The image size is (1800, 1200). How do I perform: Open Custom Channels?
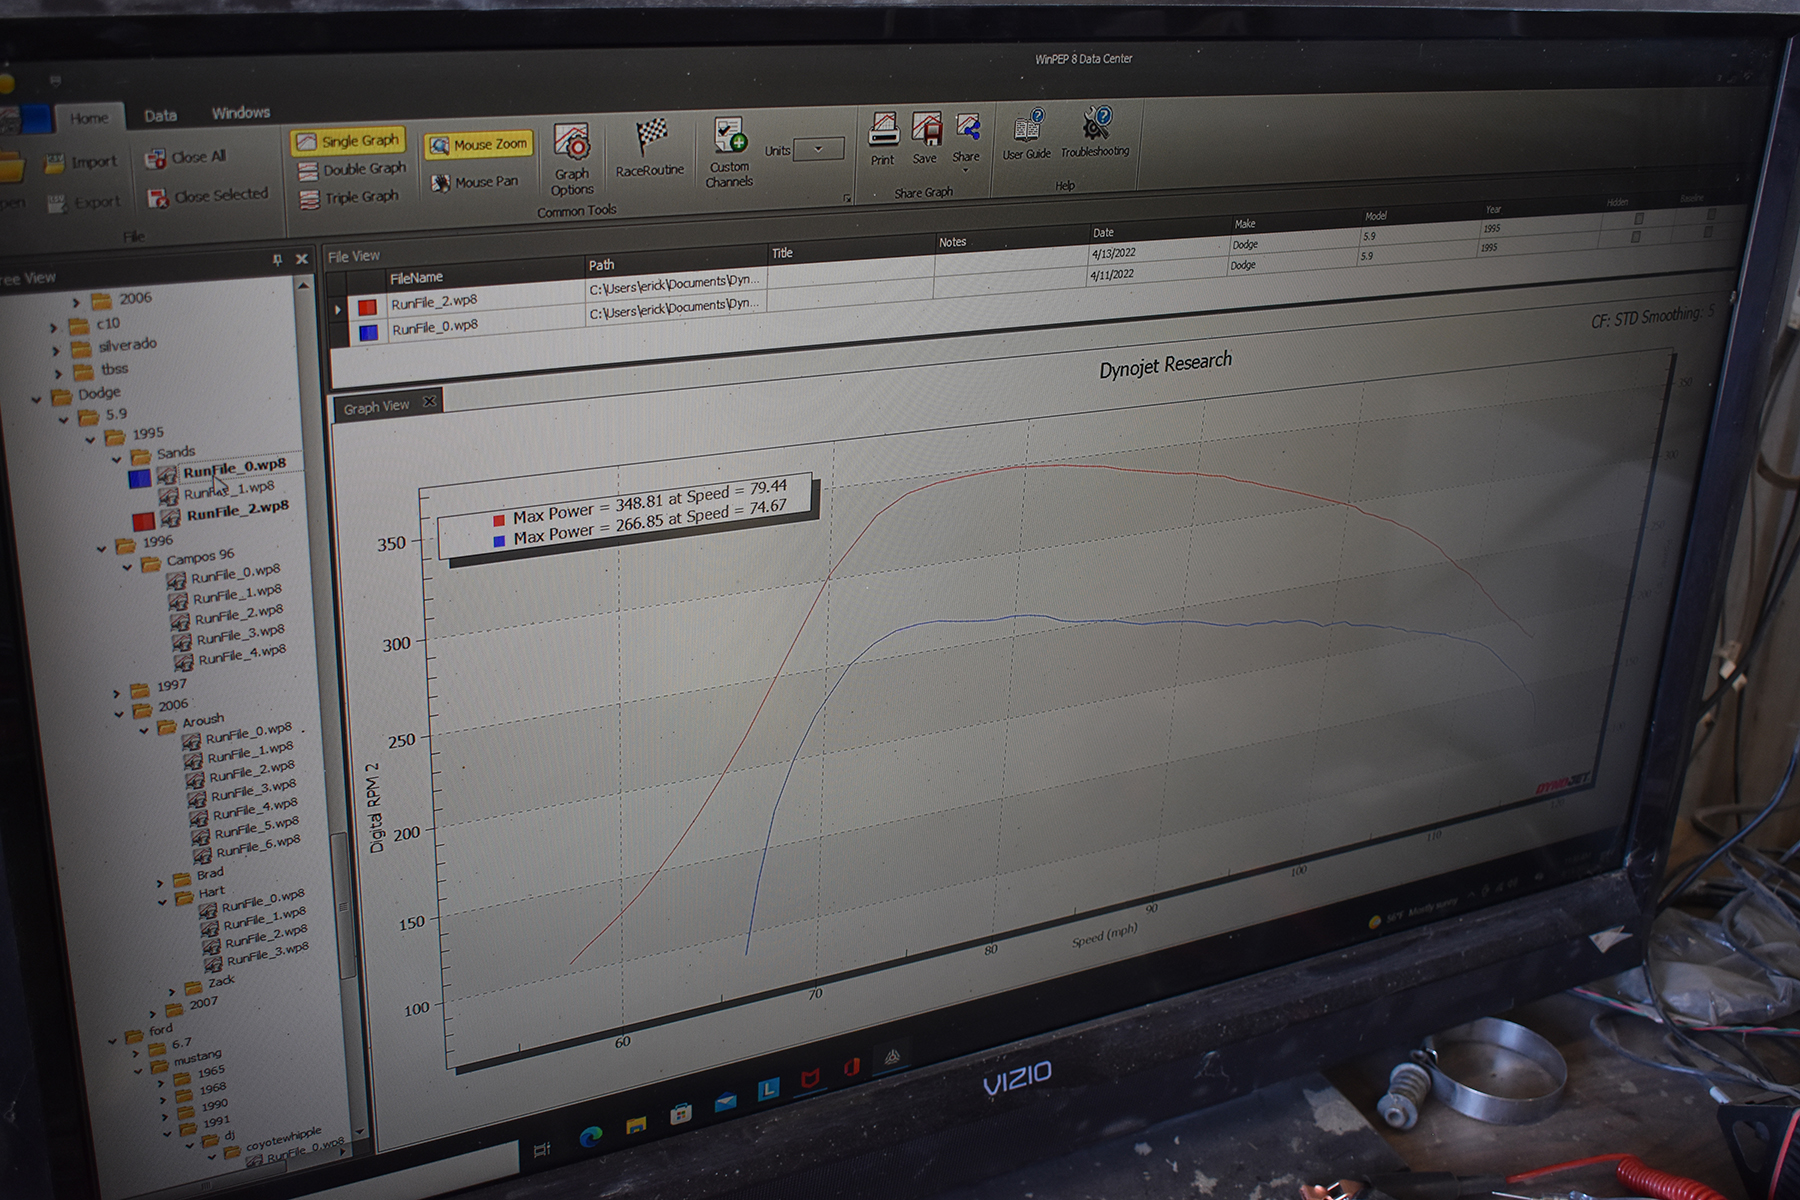coord(730,151)
